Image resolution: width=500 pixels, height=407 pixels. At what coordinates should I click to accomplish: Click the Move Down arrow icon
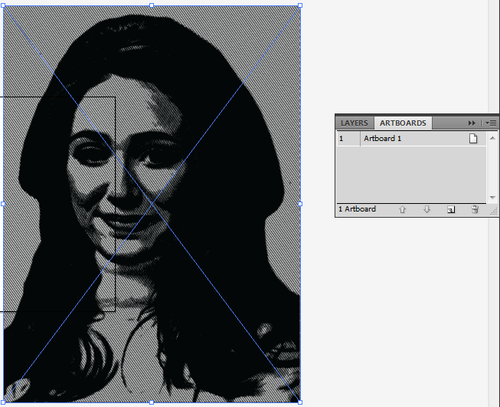pyautogui.click(x=427, y=209)
